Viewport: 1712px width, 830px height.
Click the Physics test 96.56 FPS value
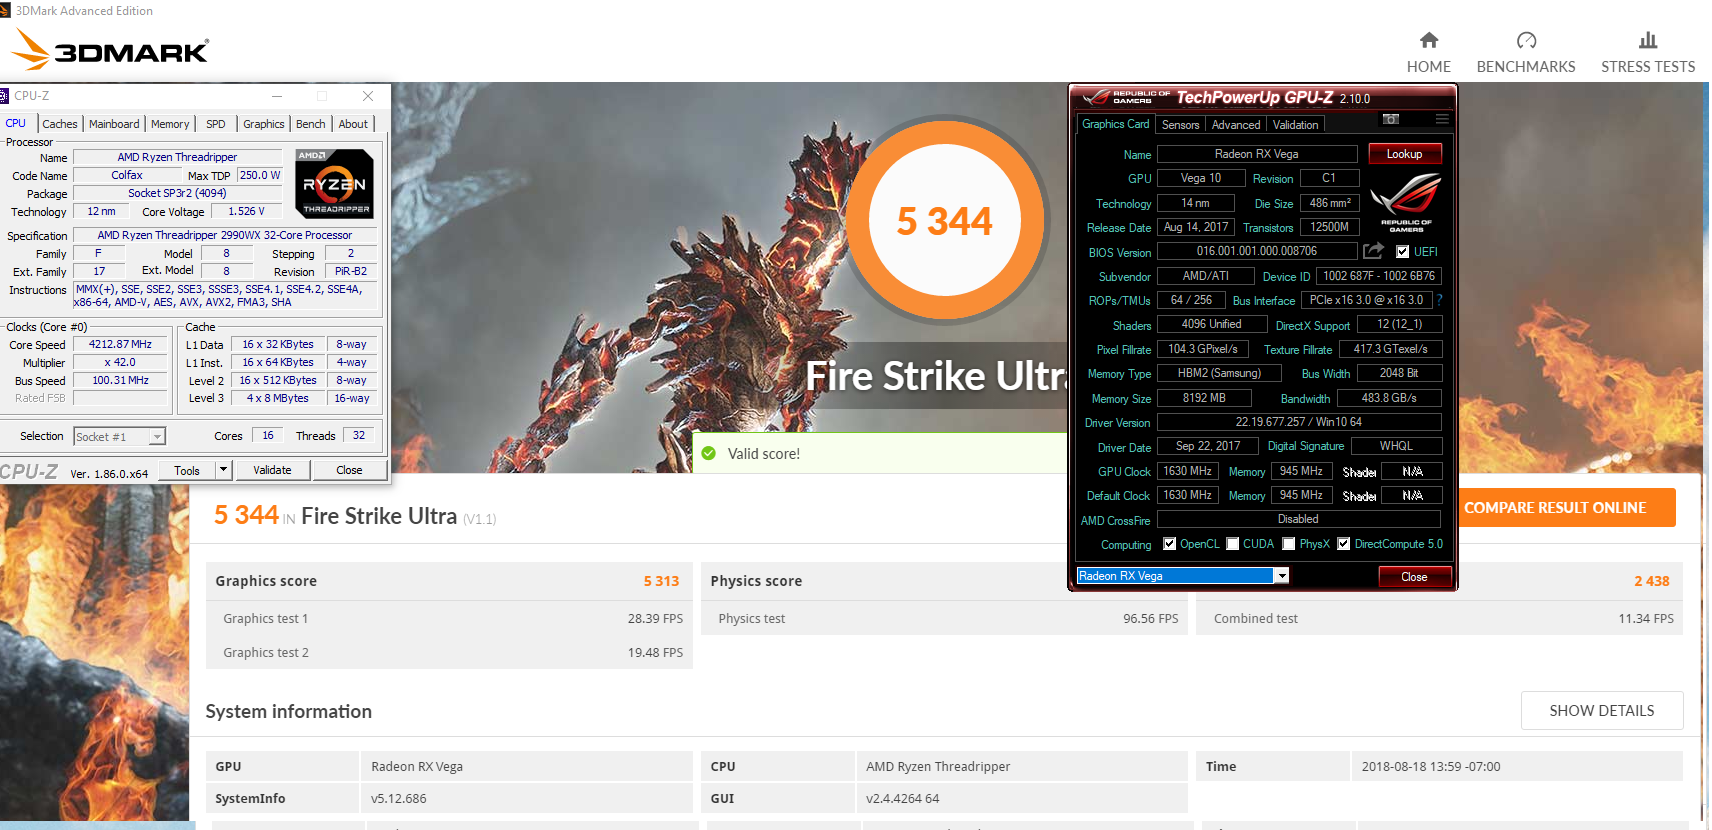(1150, 619)
